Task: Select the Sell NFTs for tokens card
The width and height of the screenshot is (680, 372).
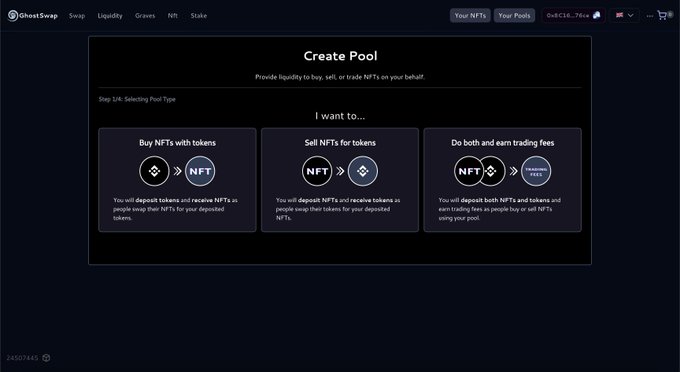Action: coord(340,180)
